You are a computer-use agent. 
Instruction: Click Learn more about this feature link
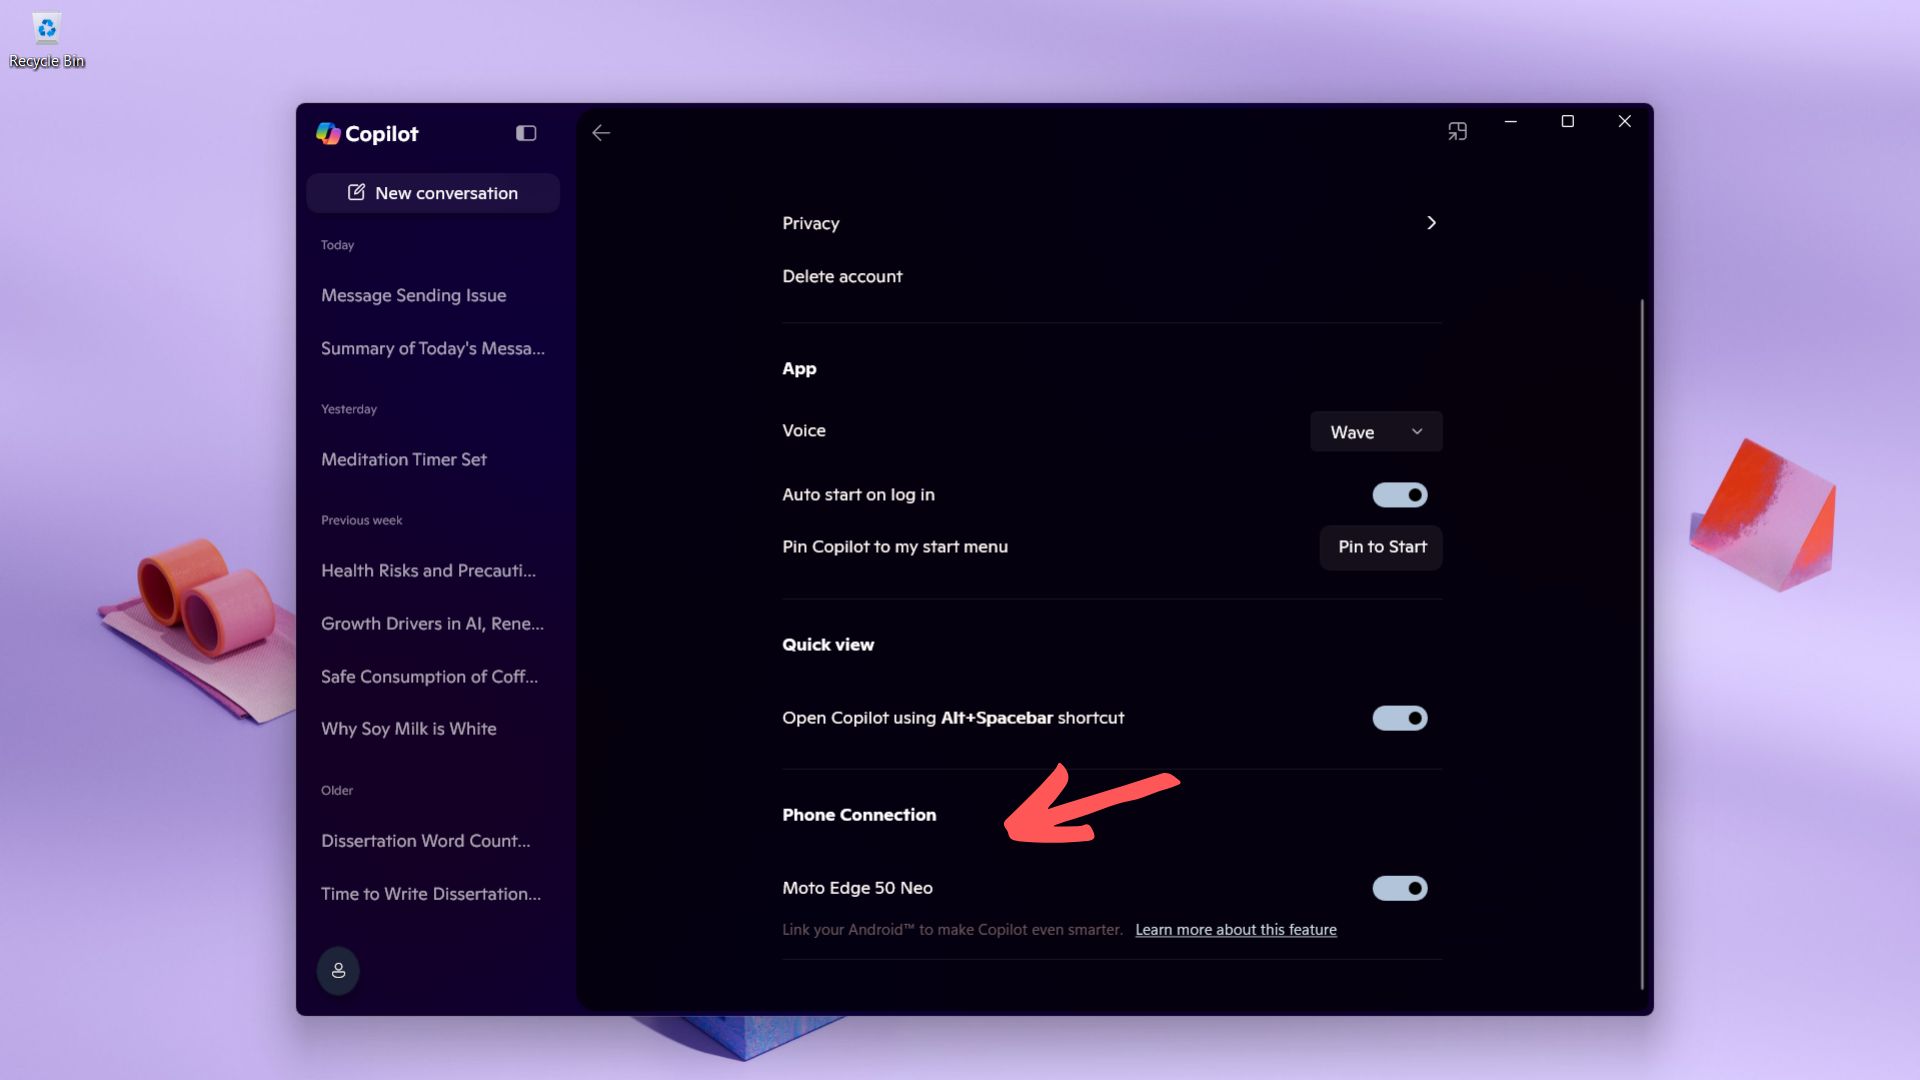pyautogui.click(x=1236, y=930)
